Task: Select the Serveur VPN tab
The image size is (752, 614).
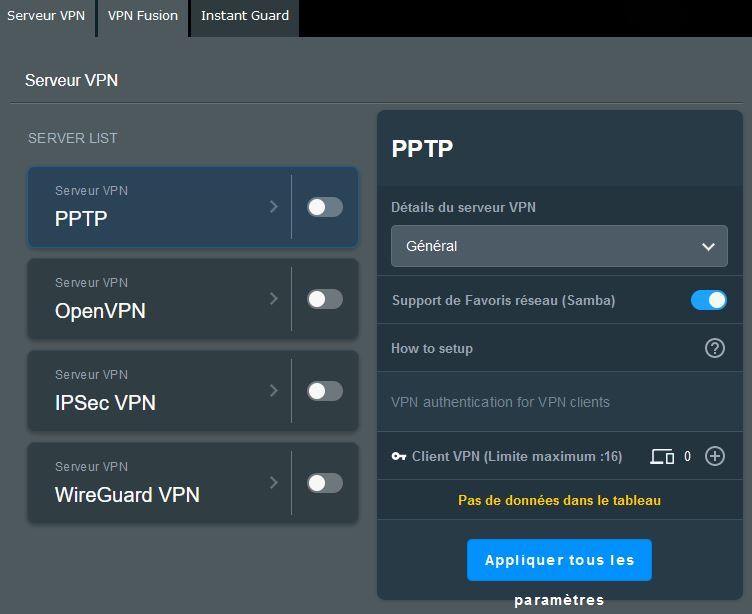Action: tap(46, 16)
